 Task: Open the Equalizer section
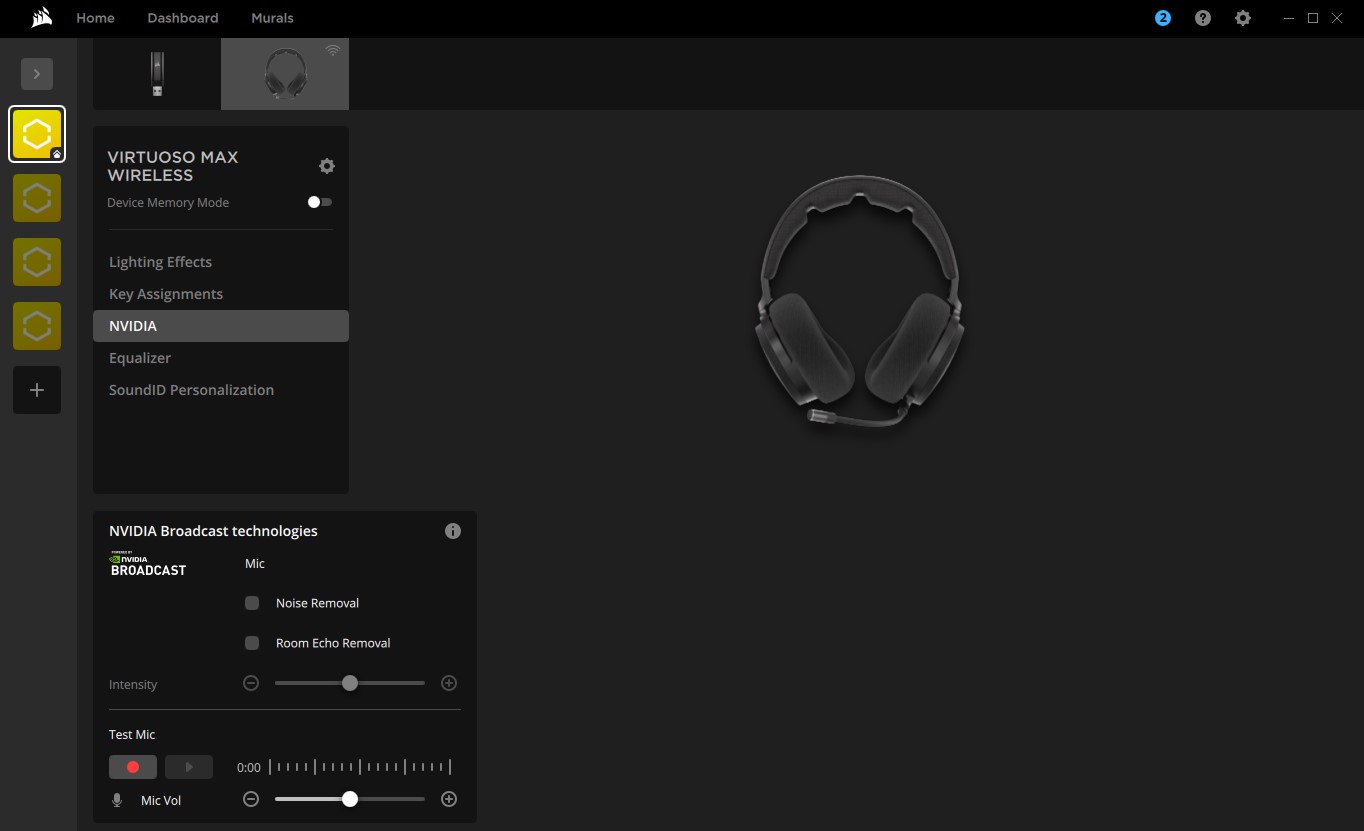click(221, 358)
